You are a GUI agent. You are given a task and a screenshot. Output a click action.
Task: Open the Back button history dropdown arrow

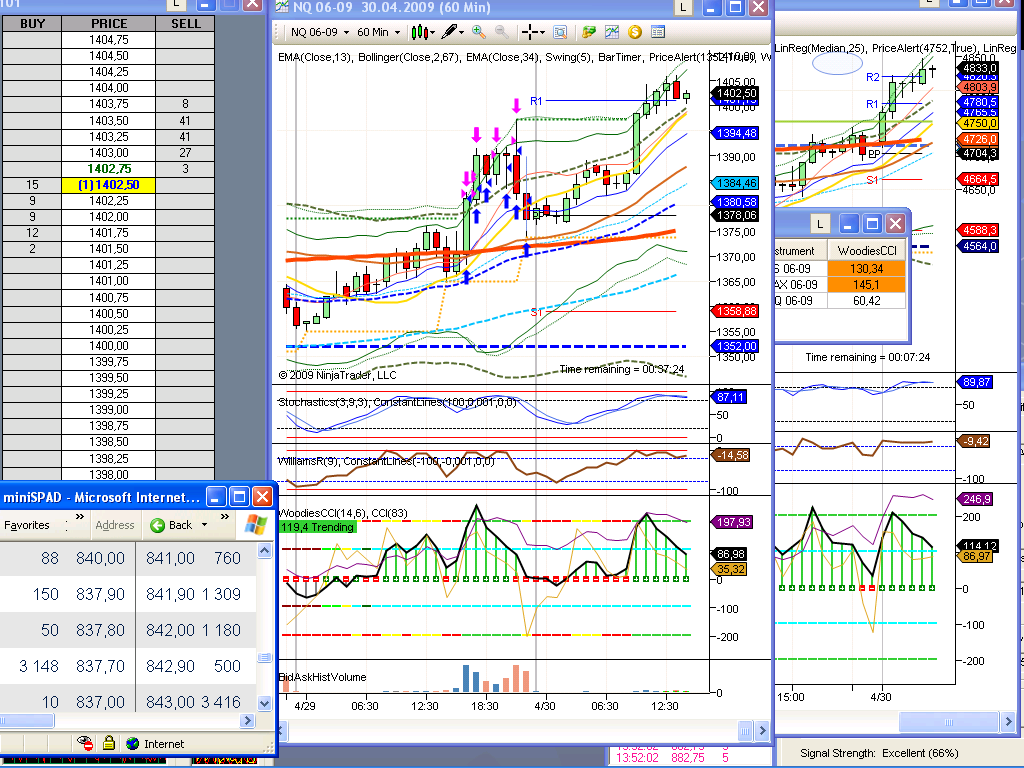205,525
